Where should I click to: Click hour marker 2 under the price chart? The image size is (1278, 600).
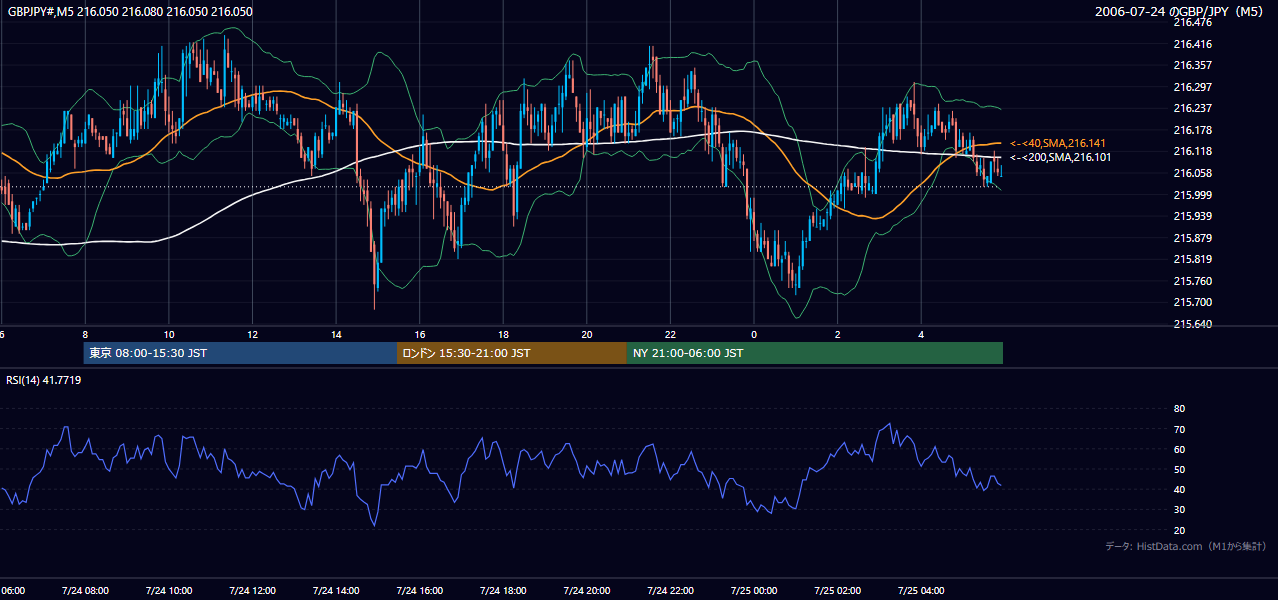coord(838,335)
